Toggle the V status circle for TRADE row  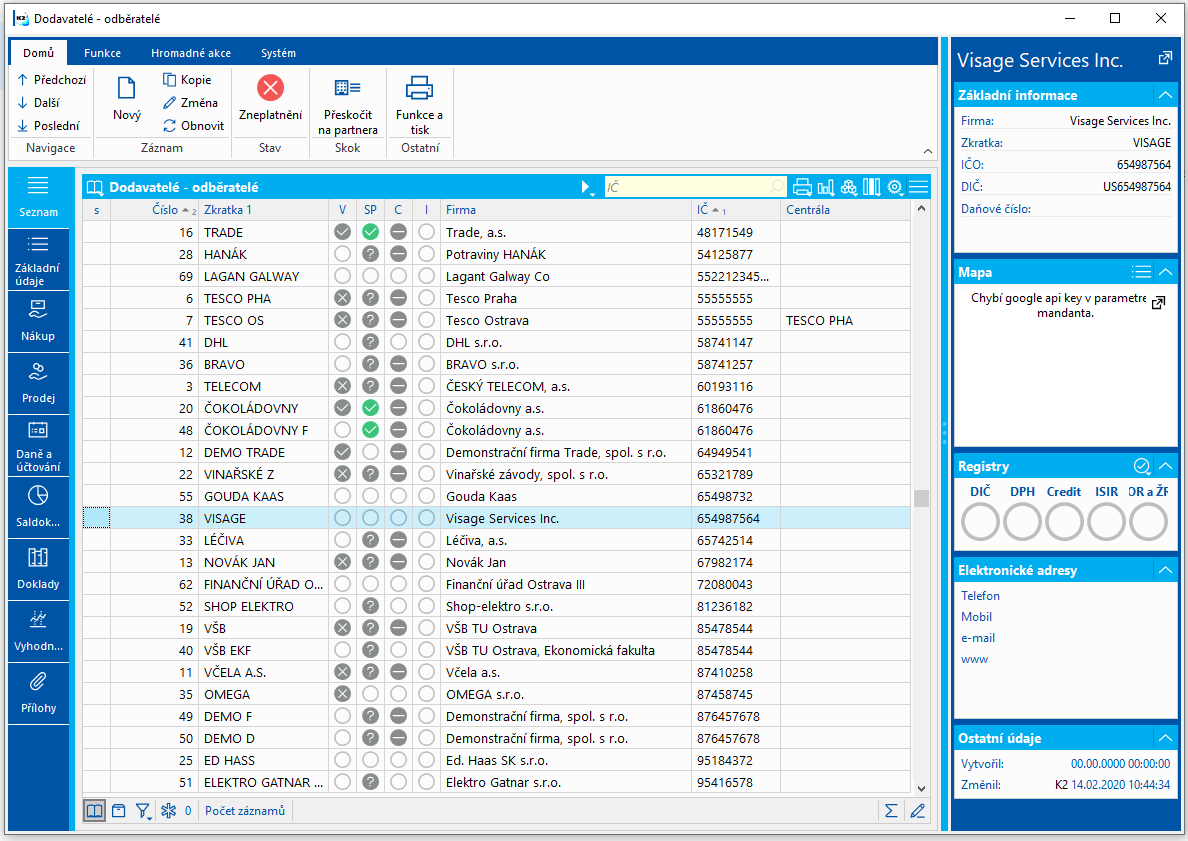[343, 232]
